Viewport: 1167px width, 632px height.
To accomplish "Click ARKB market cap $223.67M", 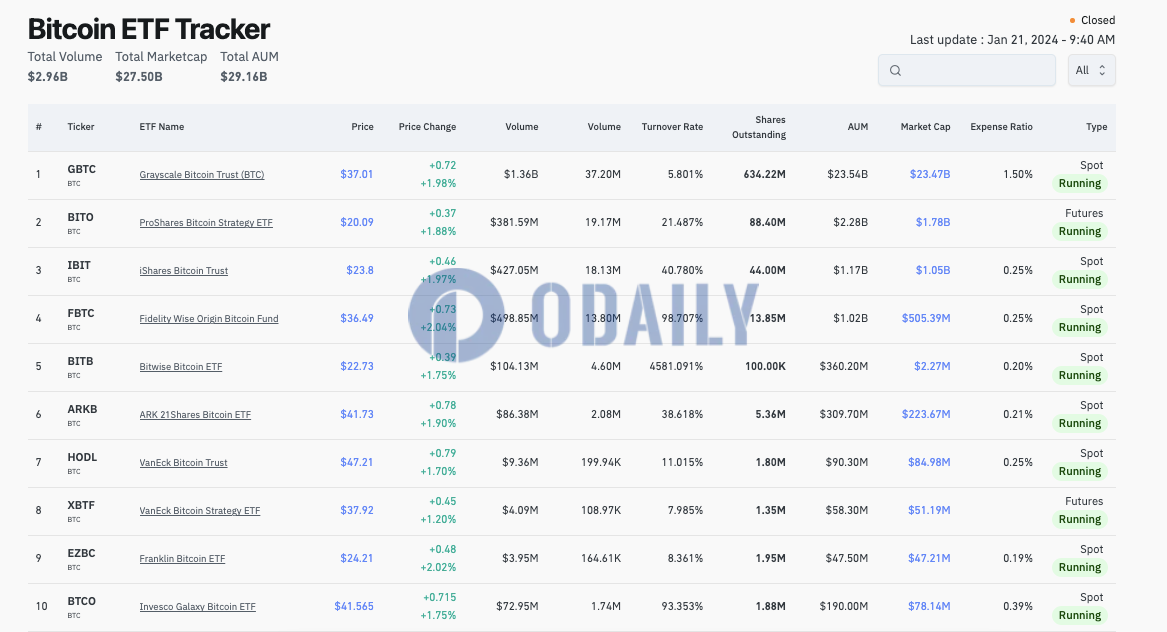I will [926, 415].
